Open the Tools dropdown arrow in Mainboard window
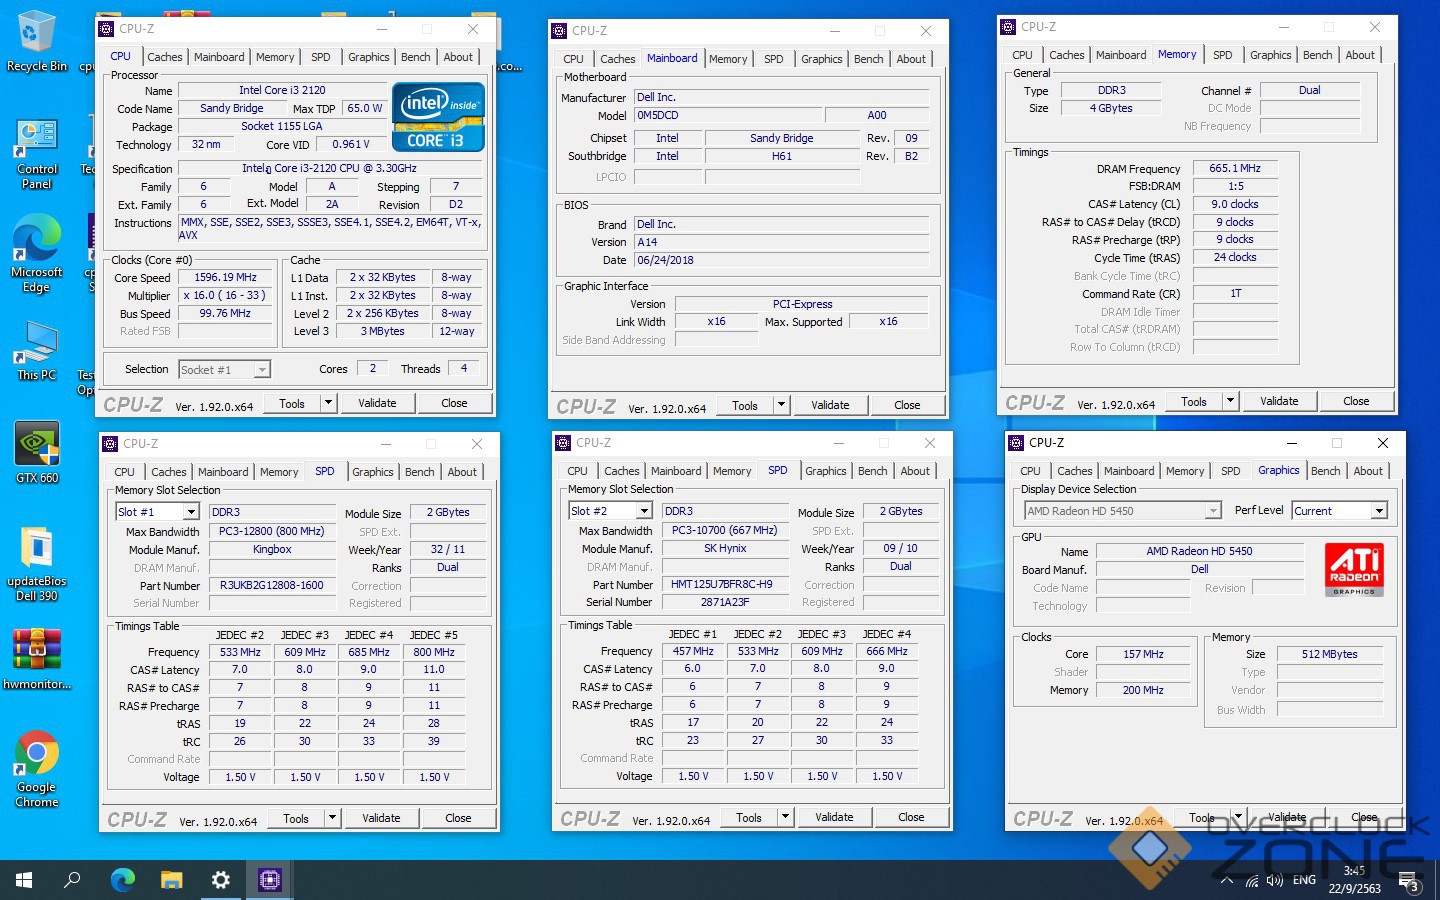This screenshot has width=1440, height=900. click(x=781, y=406)
